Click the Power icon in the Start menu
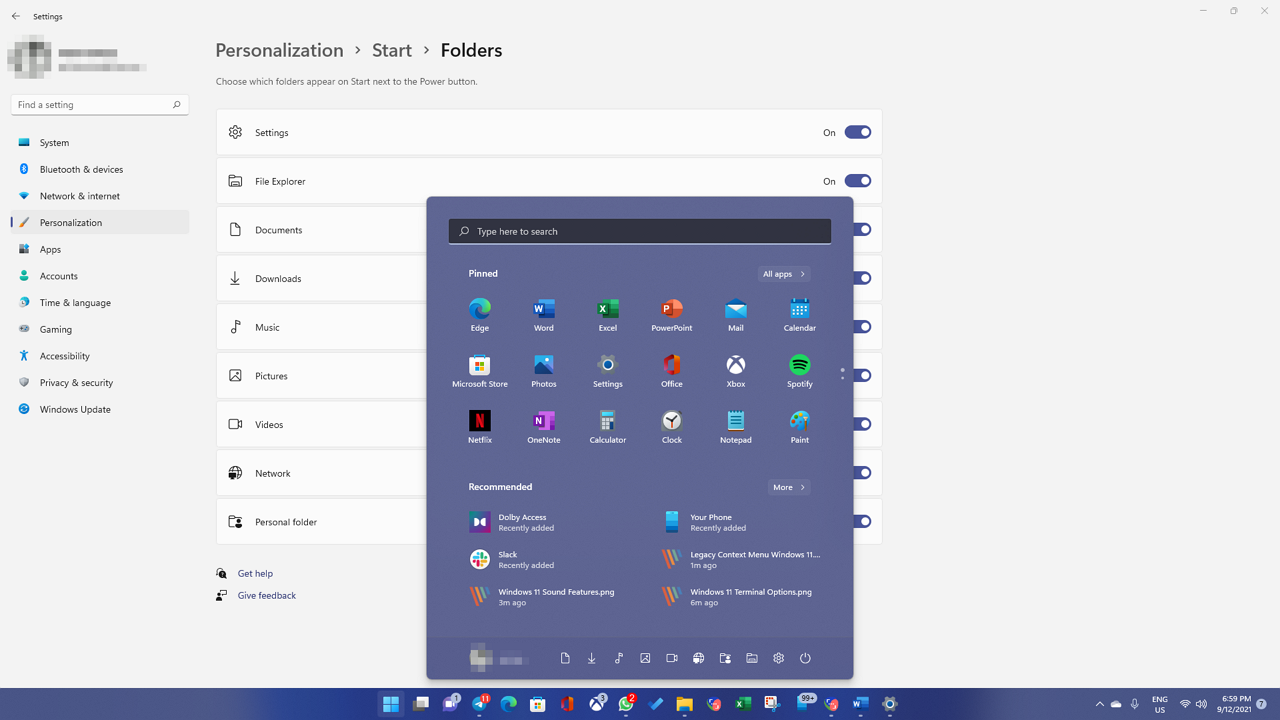This screenshot has height=720, width=1280. pyautogui.click(x=805, y=658)
